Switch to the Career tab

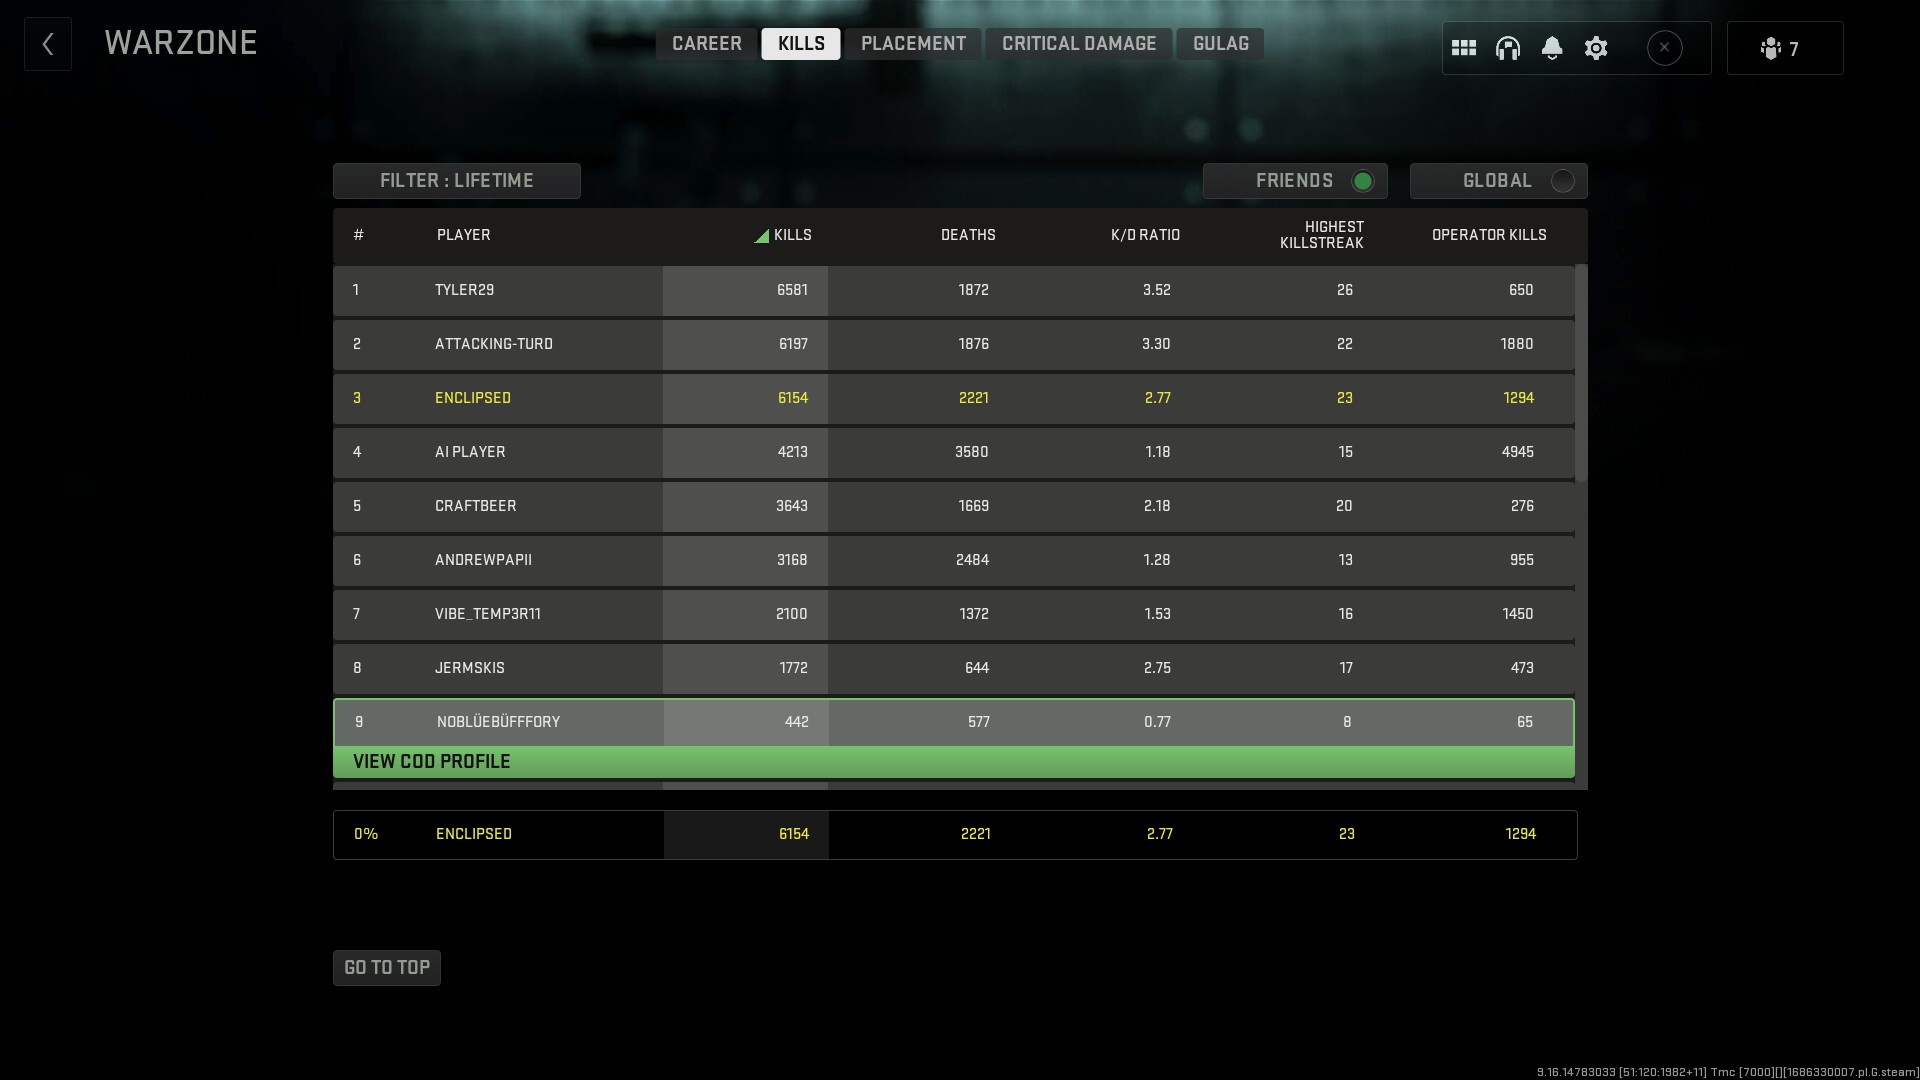(706, 44)
